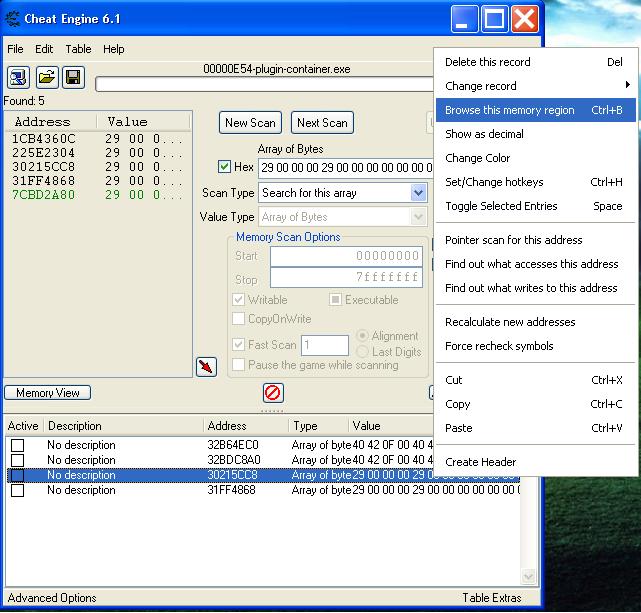The width and height of the screenshot is (641, 613).
Task: Open Advanced Options
Action: click(x=52, y=598)
